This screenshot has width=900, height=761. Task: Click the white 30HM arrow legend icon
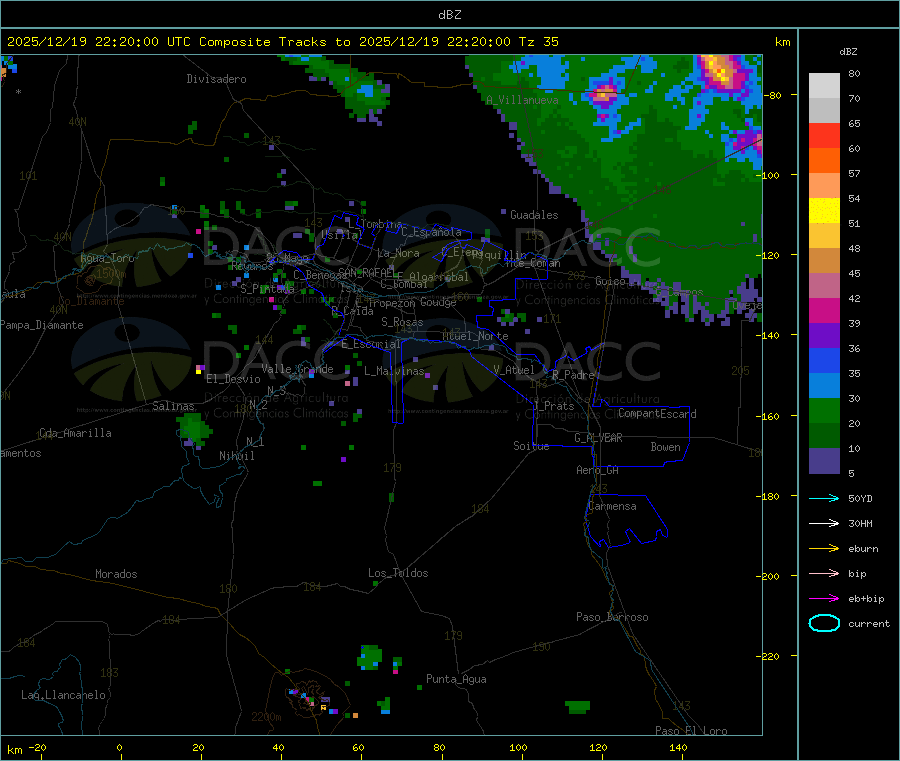[824, 523]
